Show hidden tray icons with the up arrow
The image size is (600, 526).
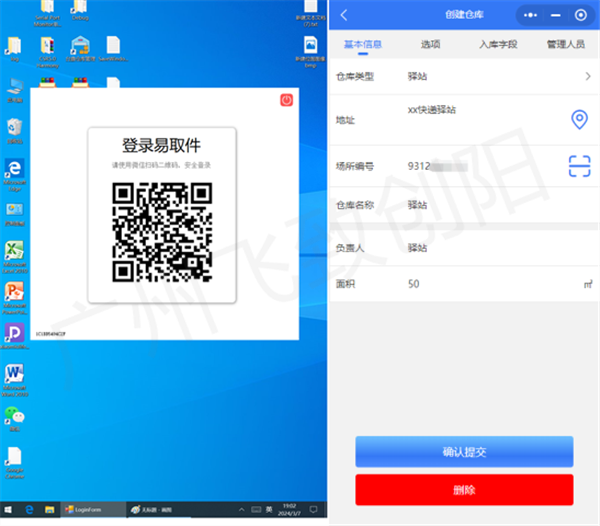[x=241, y=510]
